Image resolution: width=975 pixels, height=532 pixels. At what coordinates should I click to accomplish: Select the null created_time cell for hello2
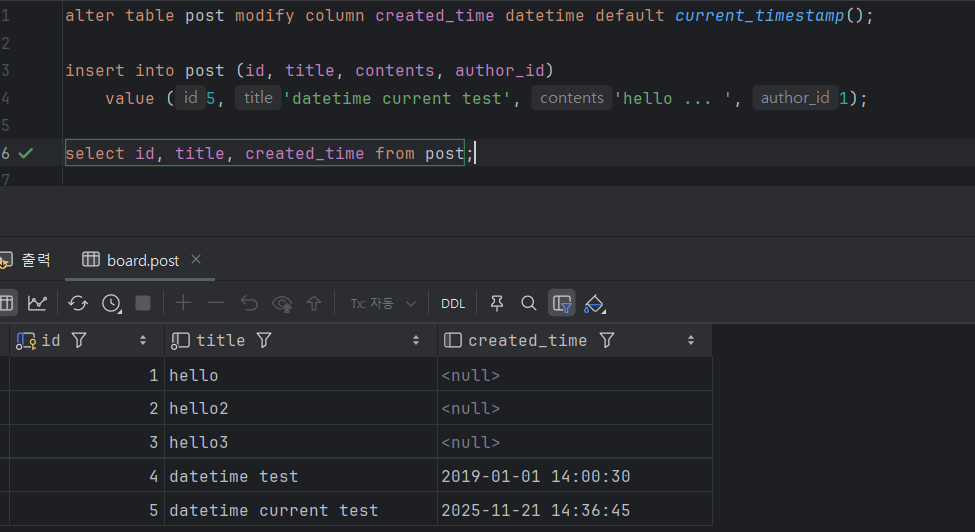pyautogui.click(x=575, y=408)
